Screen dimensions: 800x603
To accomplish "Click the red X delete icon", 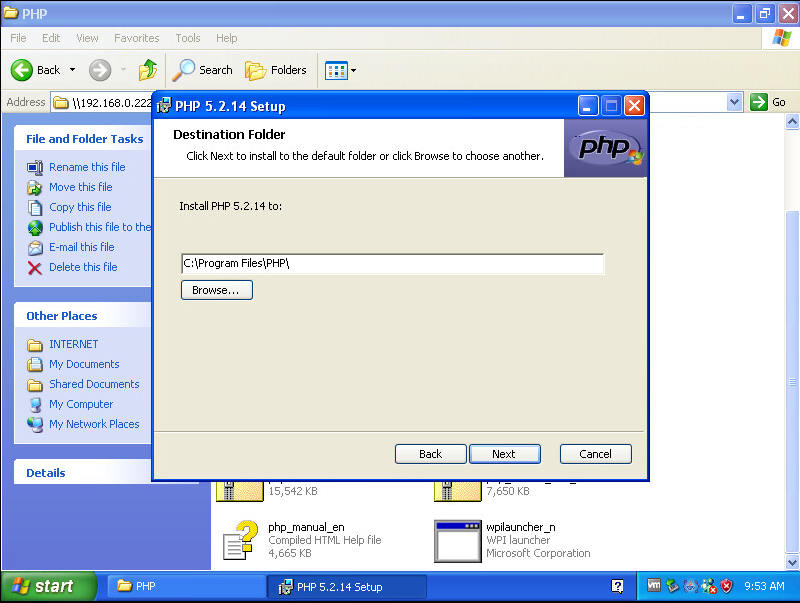I will point(35,268).
